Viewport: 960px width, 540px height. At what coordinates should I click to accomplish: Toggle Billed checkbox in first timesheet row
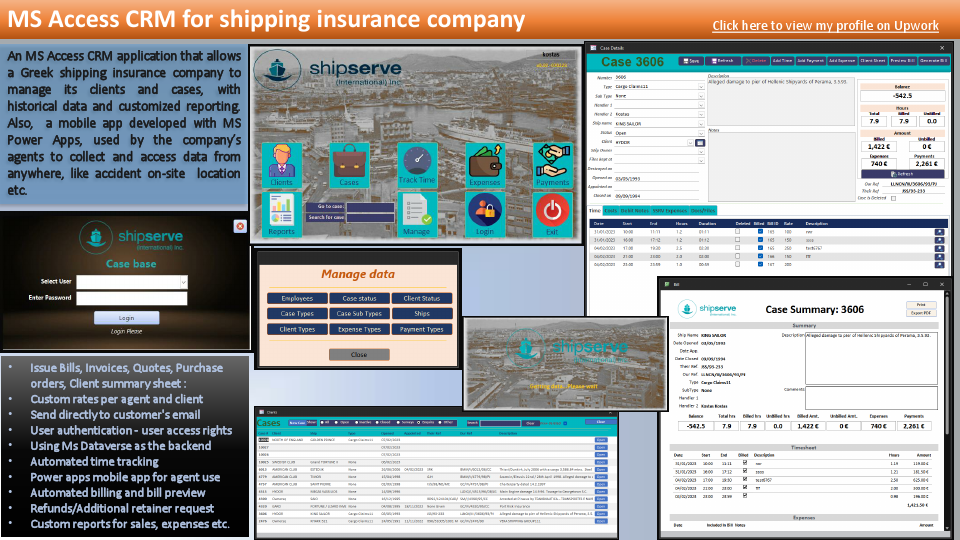(760, 232)
